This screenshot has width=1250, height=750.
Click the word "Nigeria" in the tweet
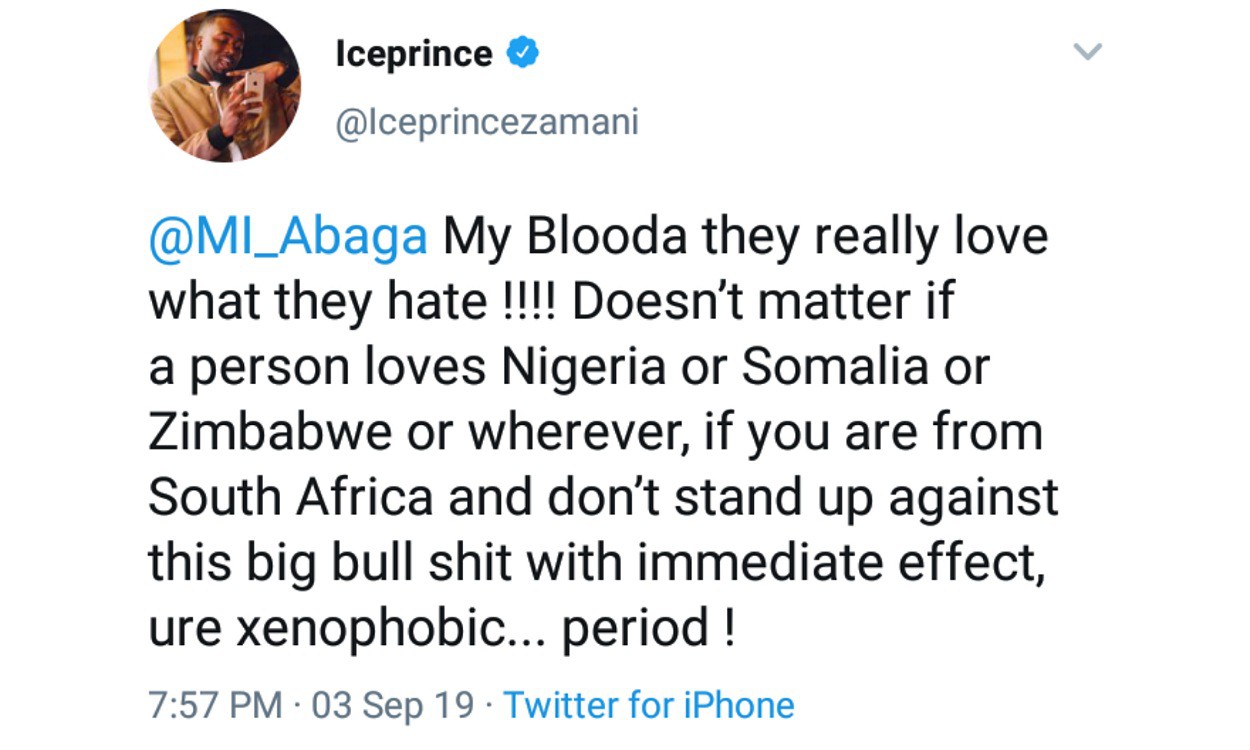pyautogui.click(x=583, y=368)
